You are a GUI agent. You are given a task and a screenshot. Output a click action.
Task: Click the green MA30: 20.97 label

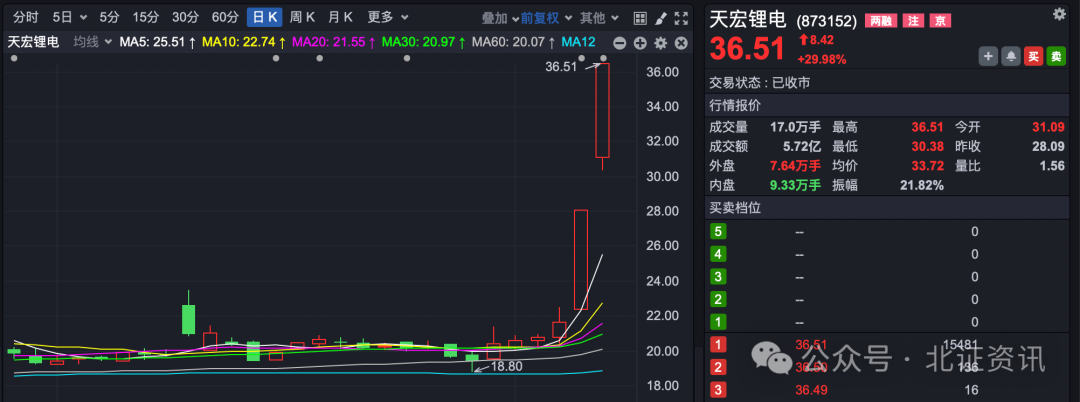424,42
